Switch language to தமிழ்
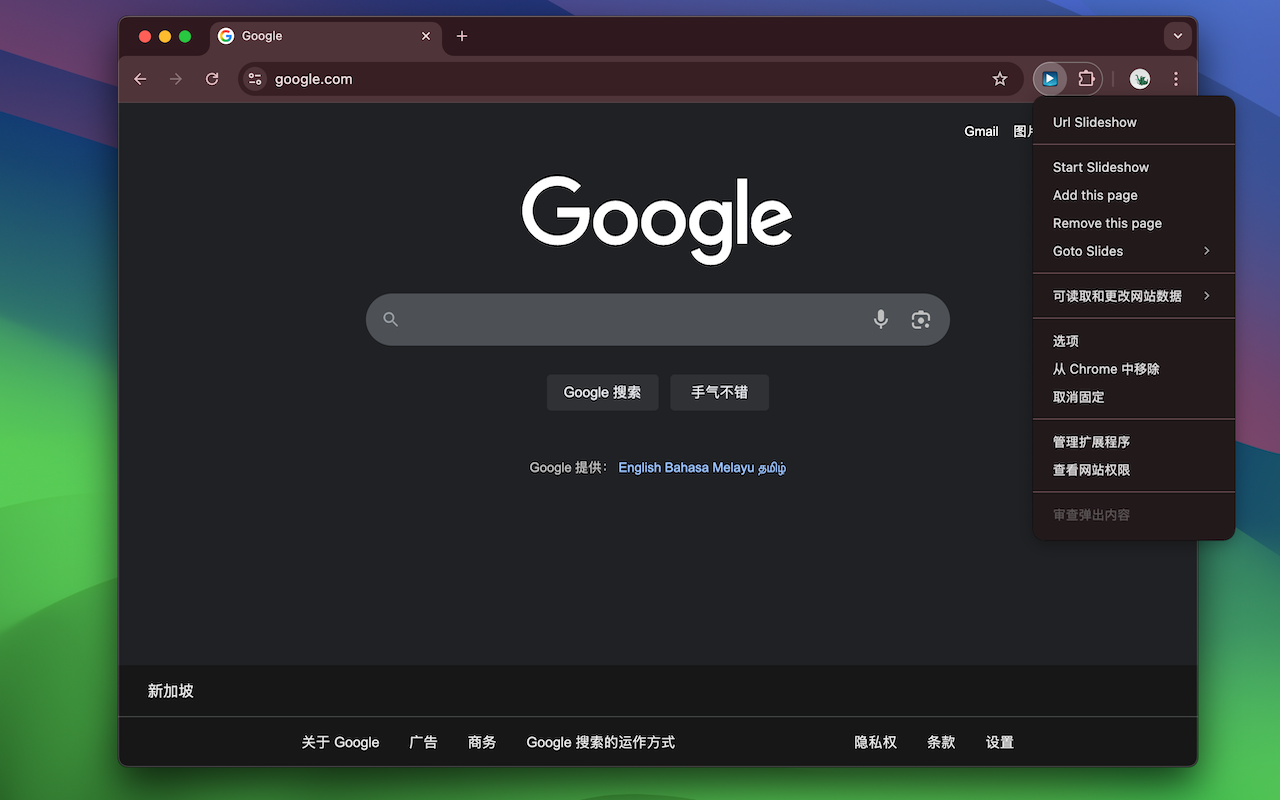The width and height of the screenshot is (1280, 800). point(772,467)
